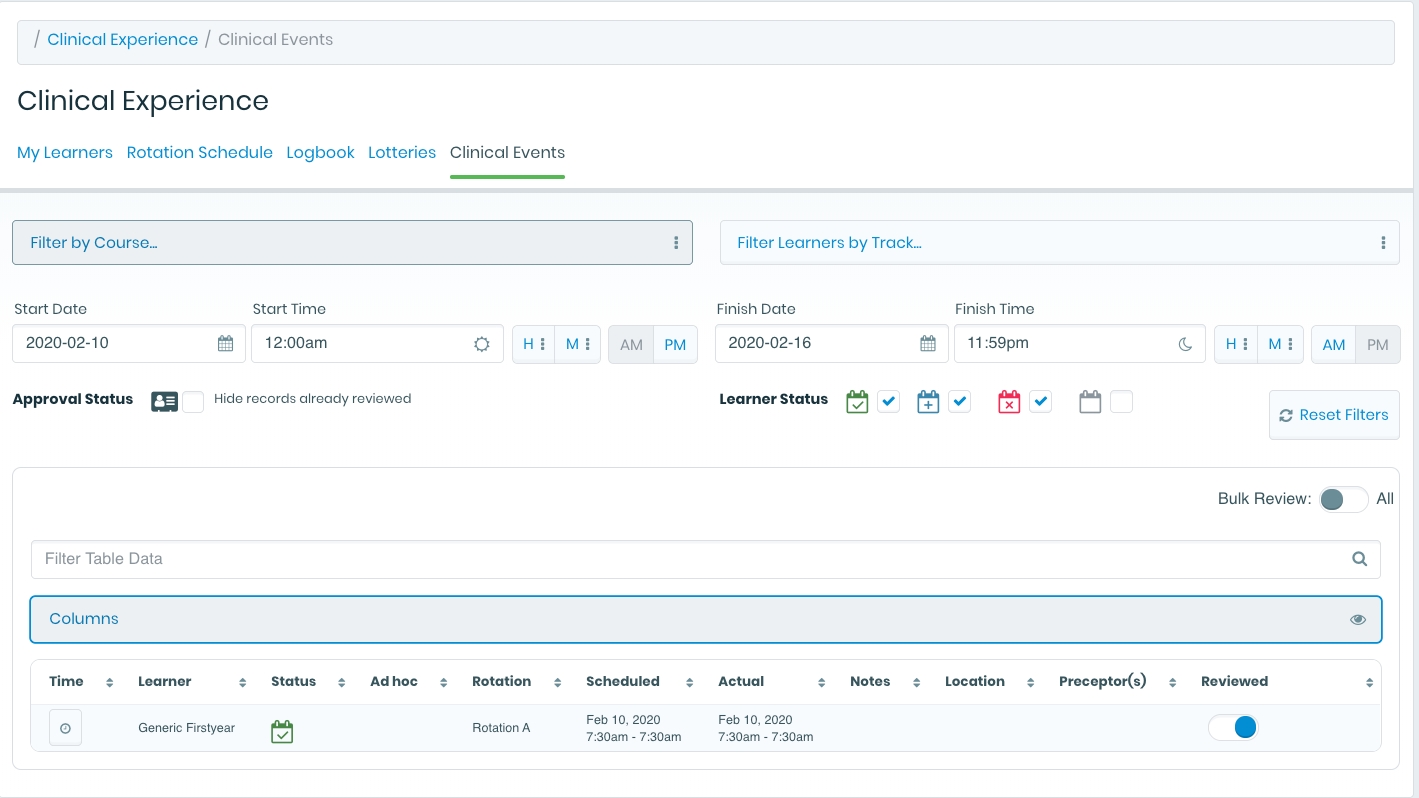Click the Finish Date calendar icon

pyautogui.click(x=927, y=344)
